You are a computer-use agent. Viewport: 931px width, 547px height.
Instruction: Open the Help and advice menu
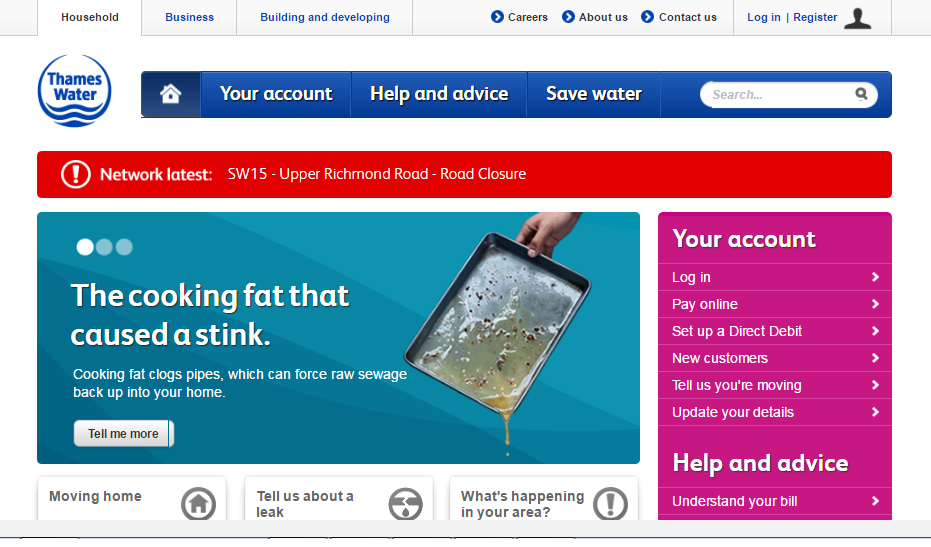coord(439,94)
